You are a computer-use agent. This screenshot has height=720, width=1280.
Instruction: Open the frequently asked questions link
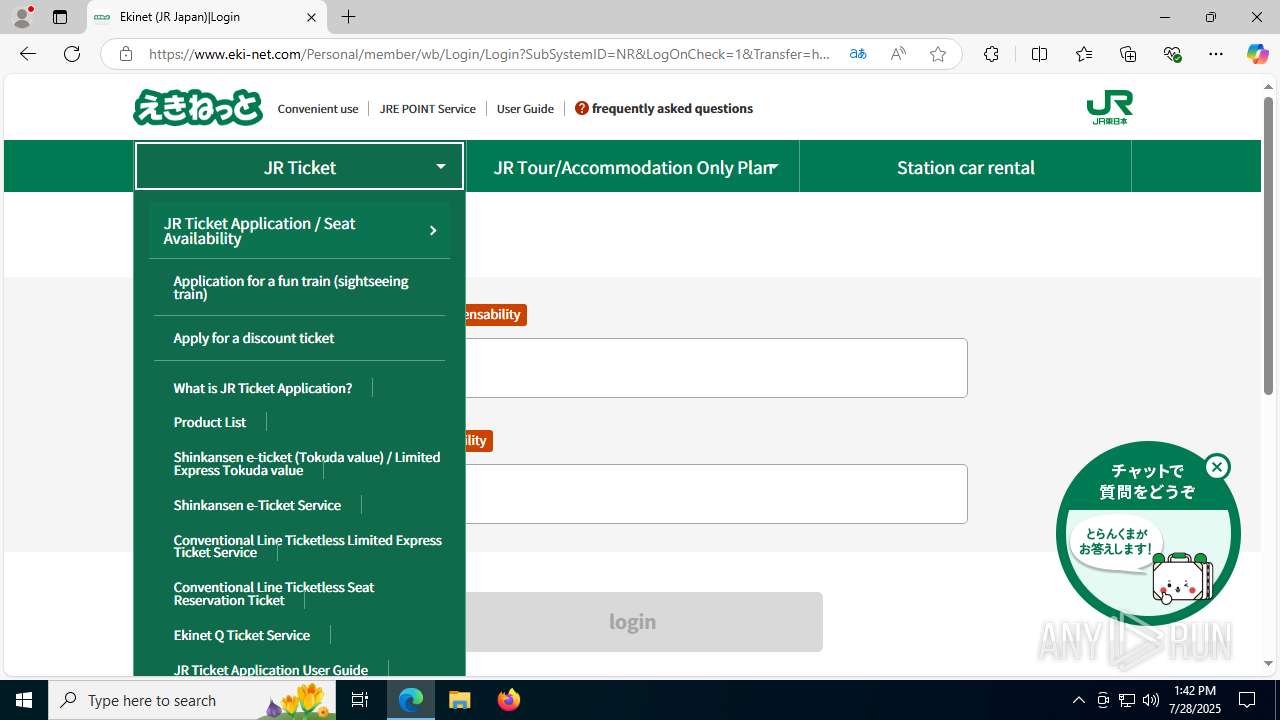point(664,108)
